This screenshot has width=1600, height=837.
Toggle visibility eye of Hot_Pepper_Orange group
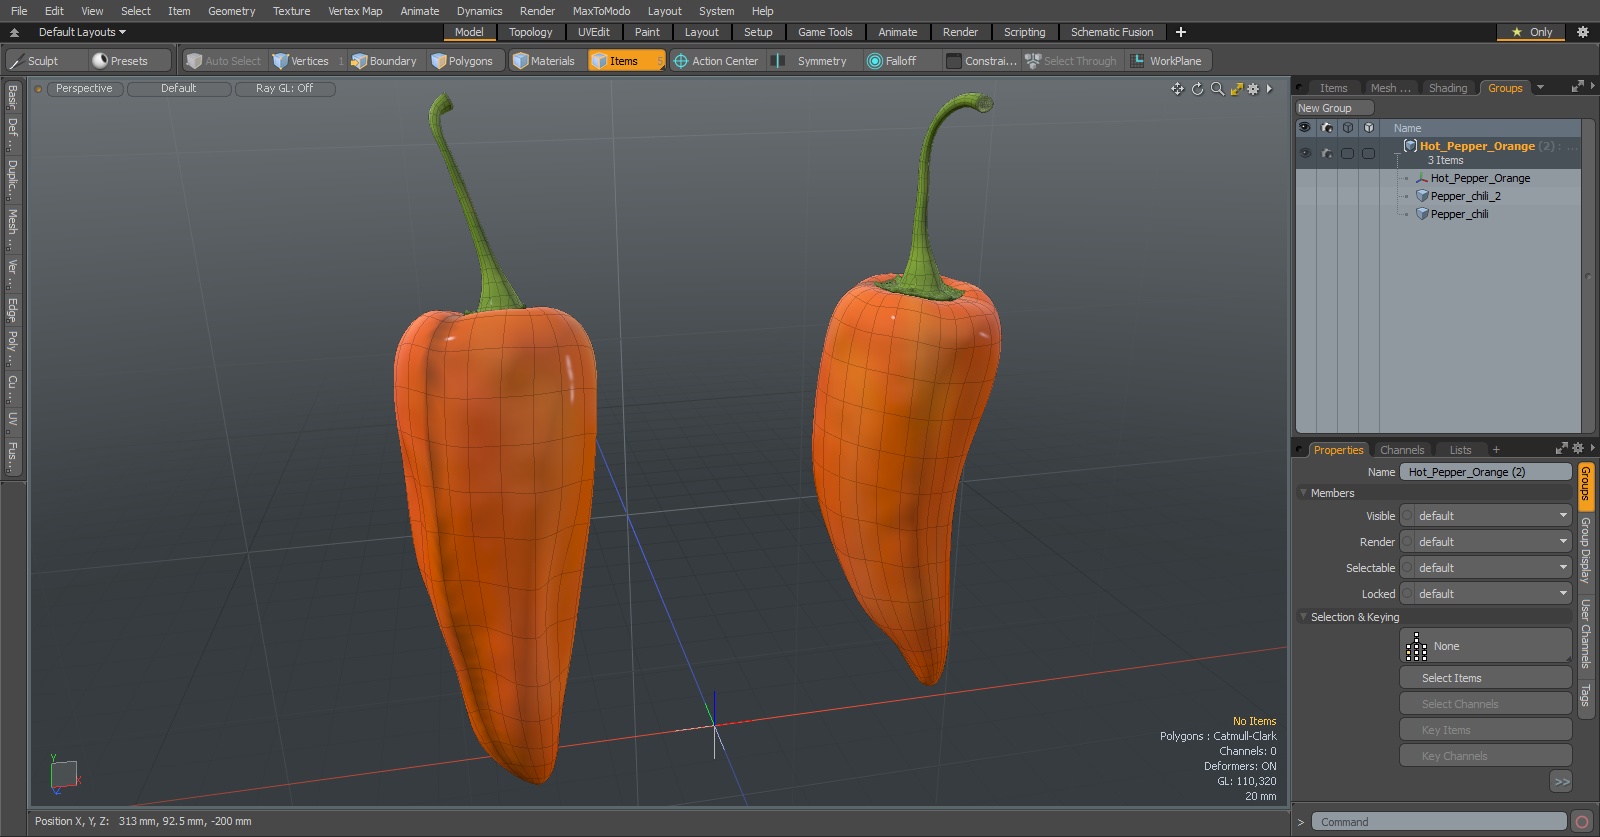1305,153
